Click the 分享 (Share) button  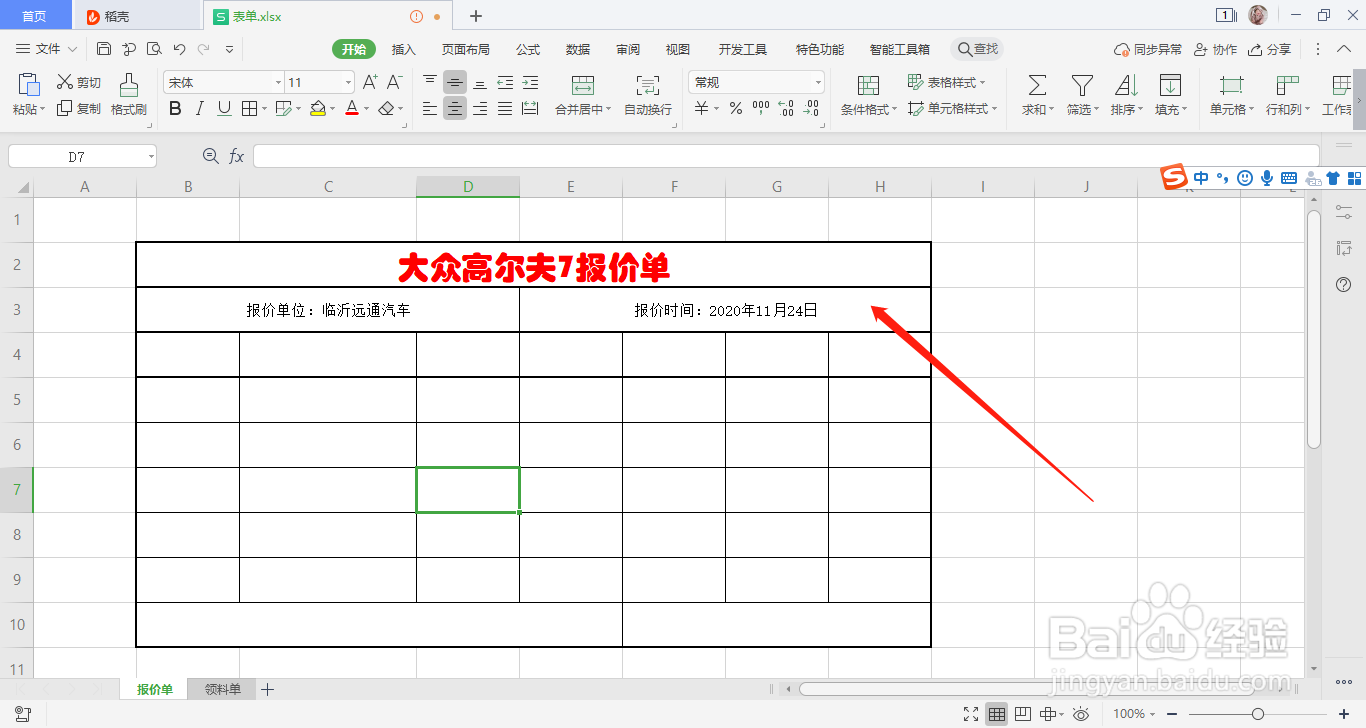1270,49
